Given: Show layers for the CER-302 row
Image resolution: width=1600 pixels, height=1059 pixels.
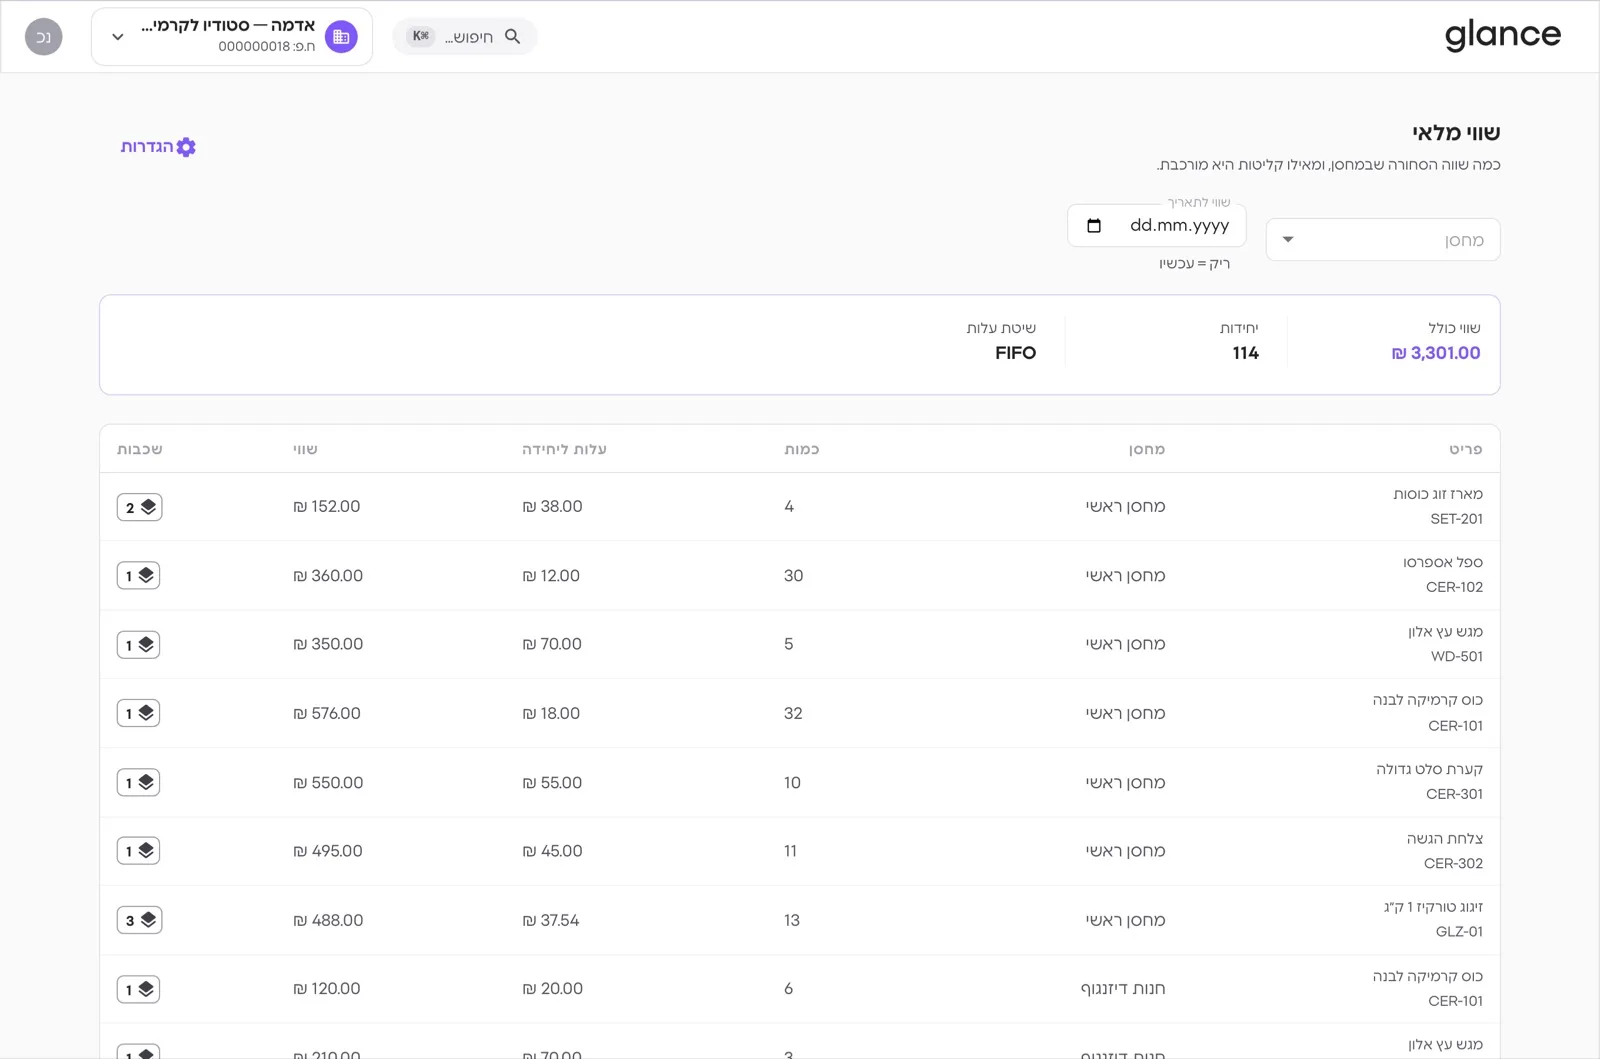Looking at the screenshot, I should point(138,851).
